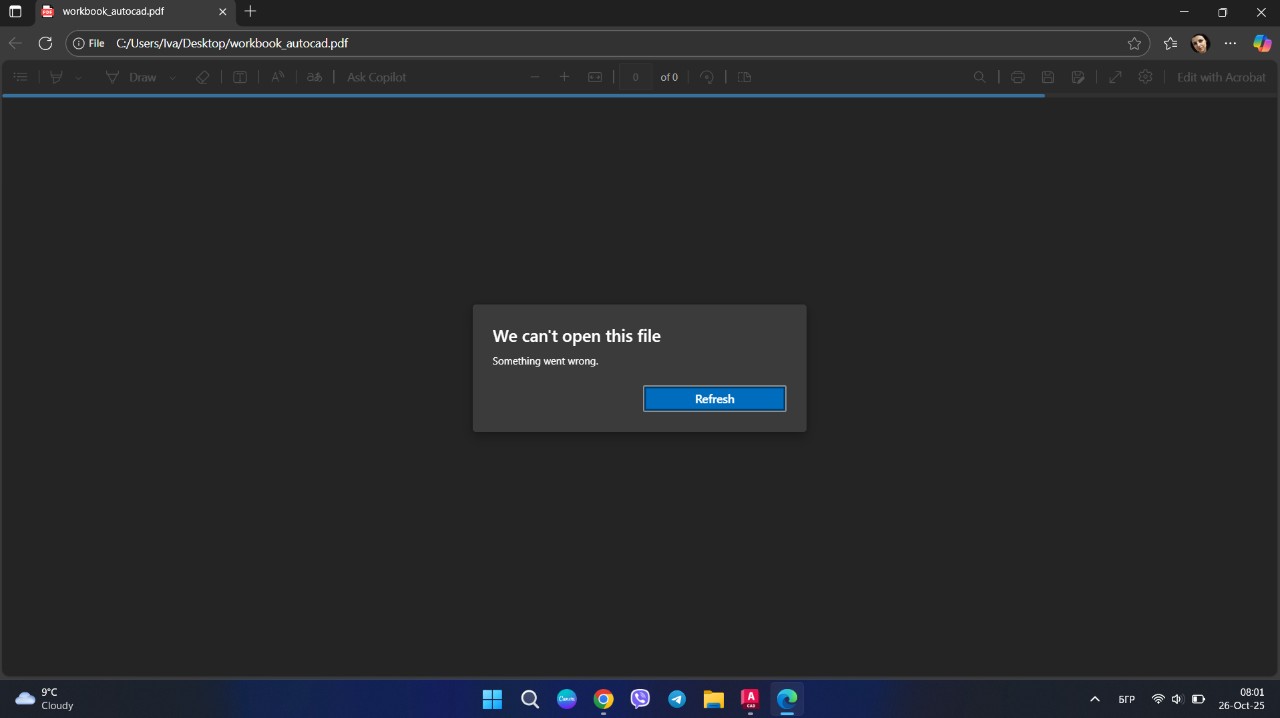Image resolution: width=1280 pixels, height=718 pixels.
Task: Open the table of contents panel
Action: [x=20, y=77]
